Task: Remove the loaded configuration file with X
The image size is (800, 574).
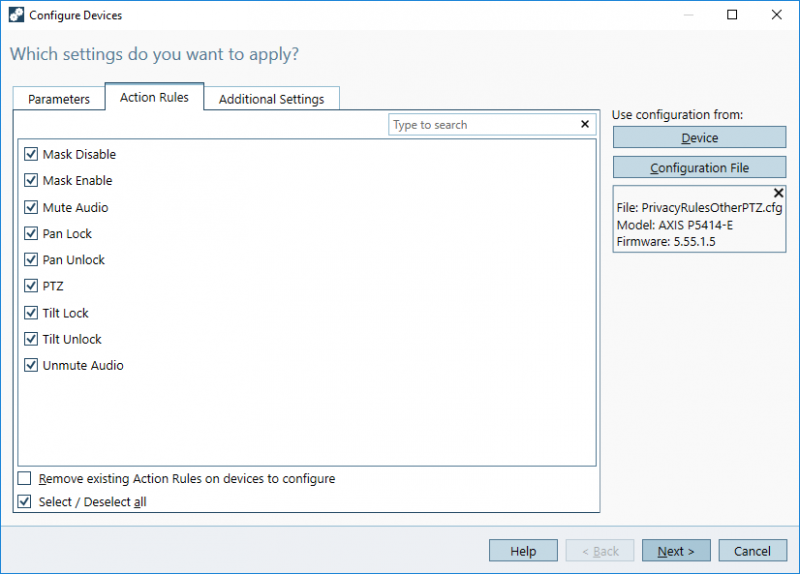Action: pos(778,193)
